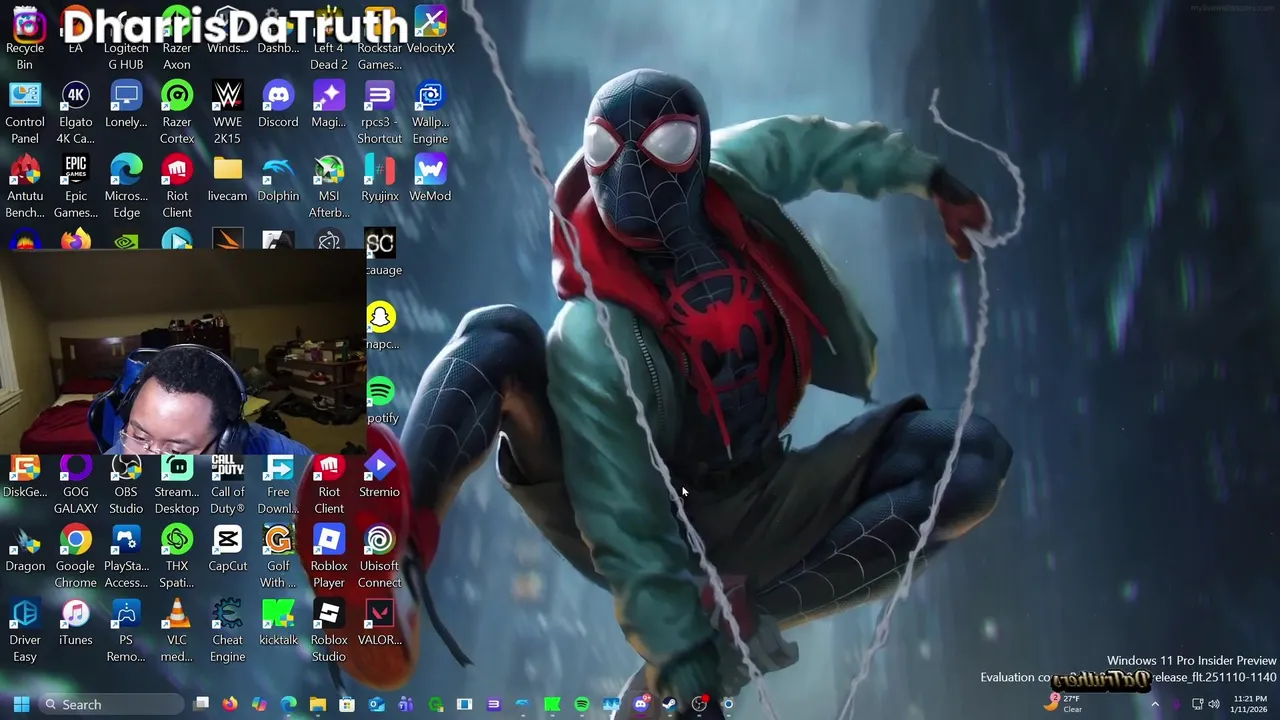
Task: Launch VLC media player desktop icon
Action: point(177,631)
